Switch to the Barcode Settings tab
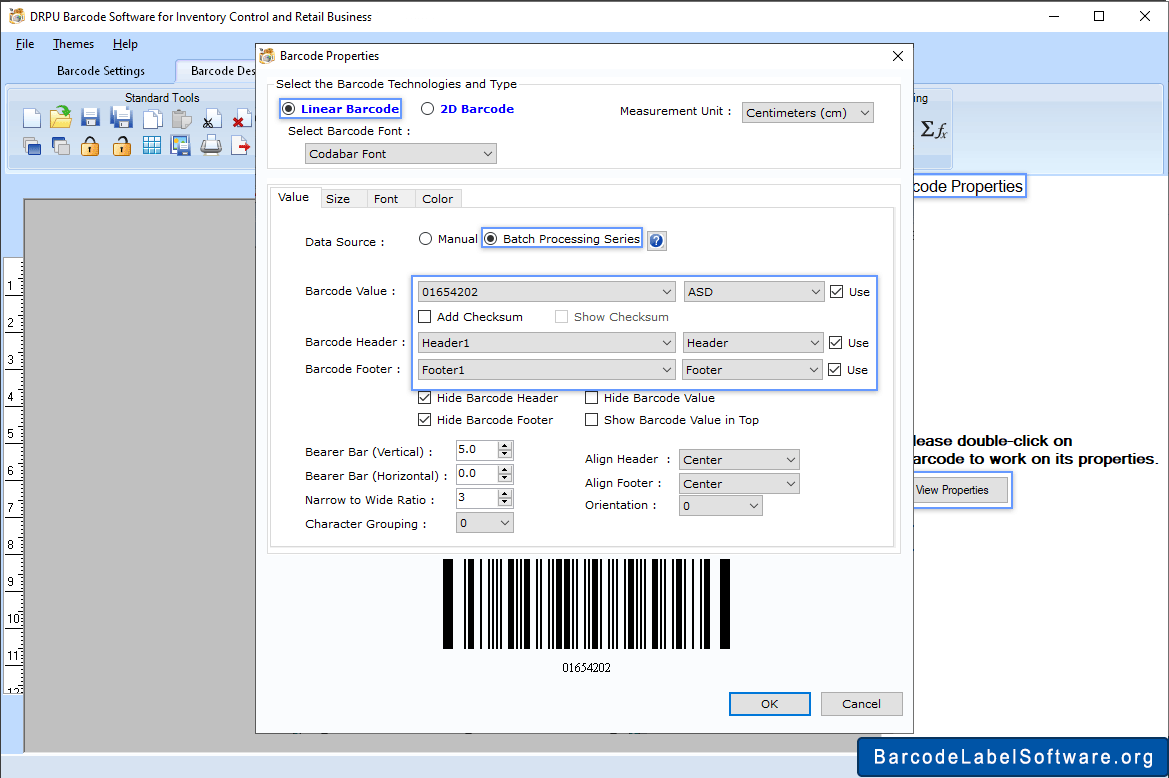The height and width of the screenshot is (778, 1169). coord(101,71)
